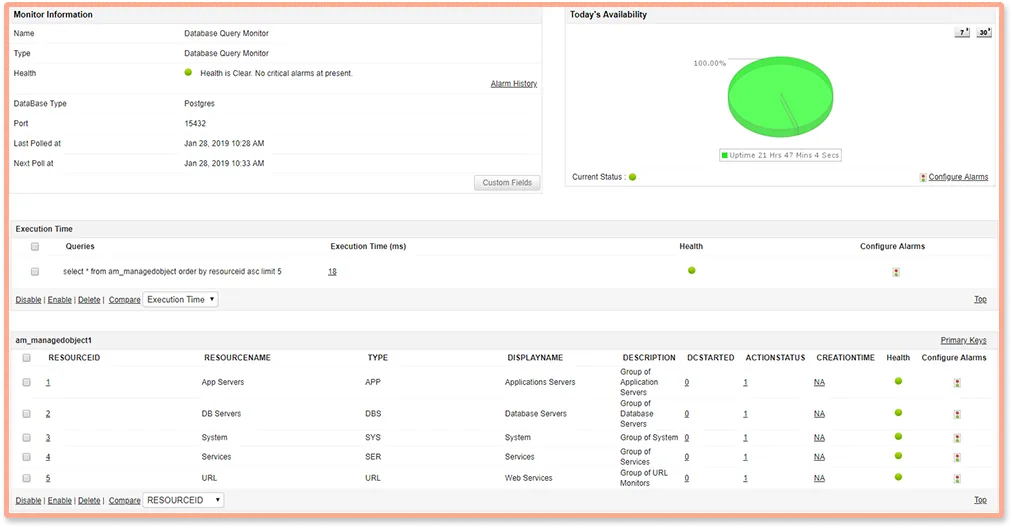Image resolution: width=1012 pixels, height=528 pixels.
Task: Click the green Health status dot in Monitor Information
Action: pos(188,72)
